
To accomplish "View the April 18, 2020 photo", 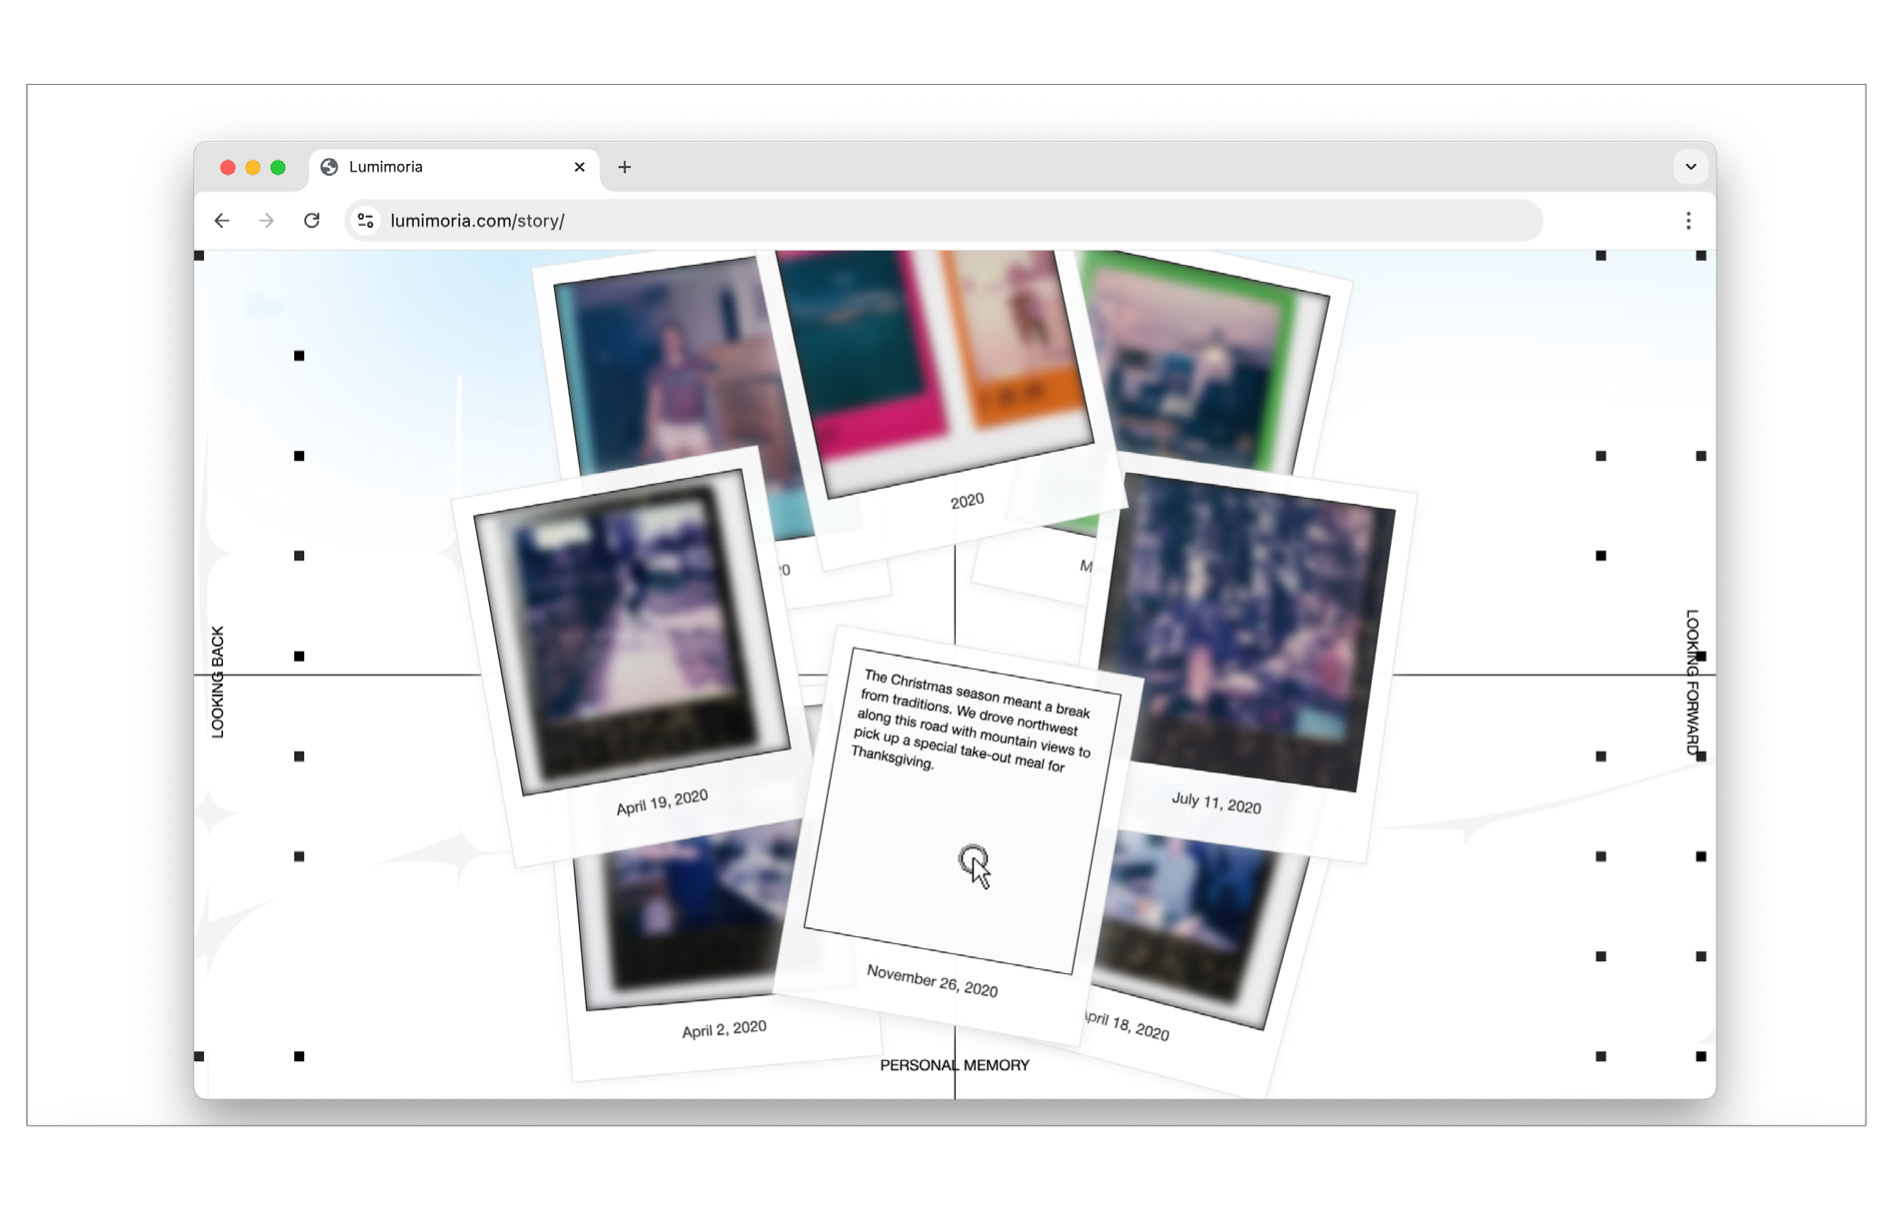I will tap(1190, 930).
